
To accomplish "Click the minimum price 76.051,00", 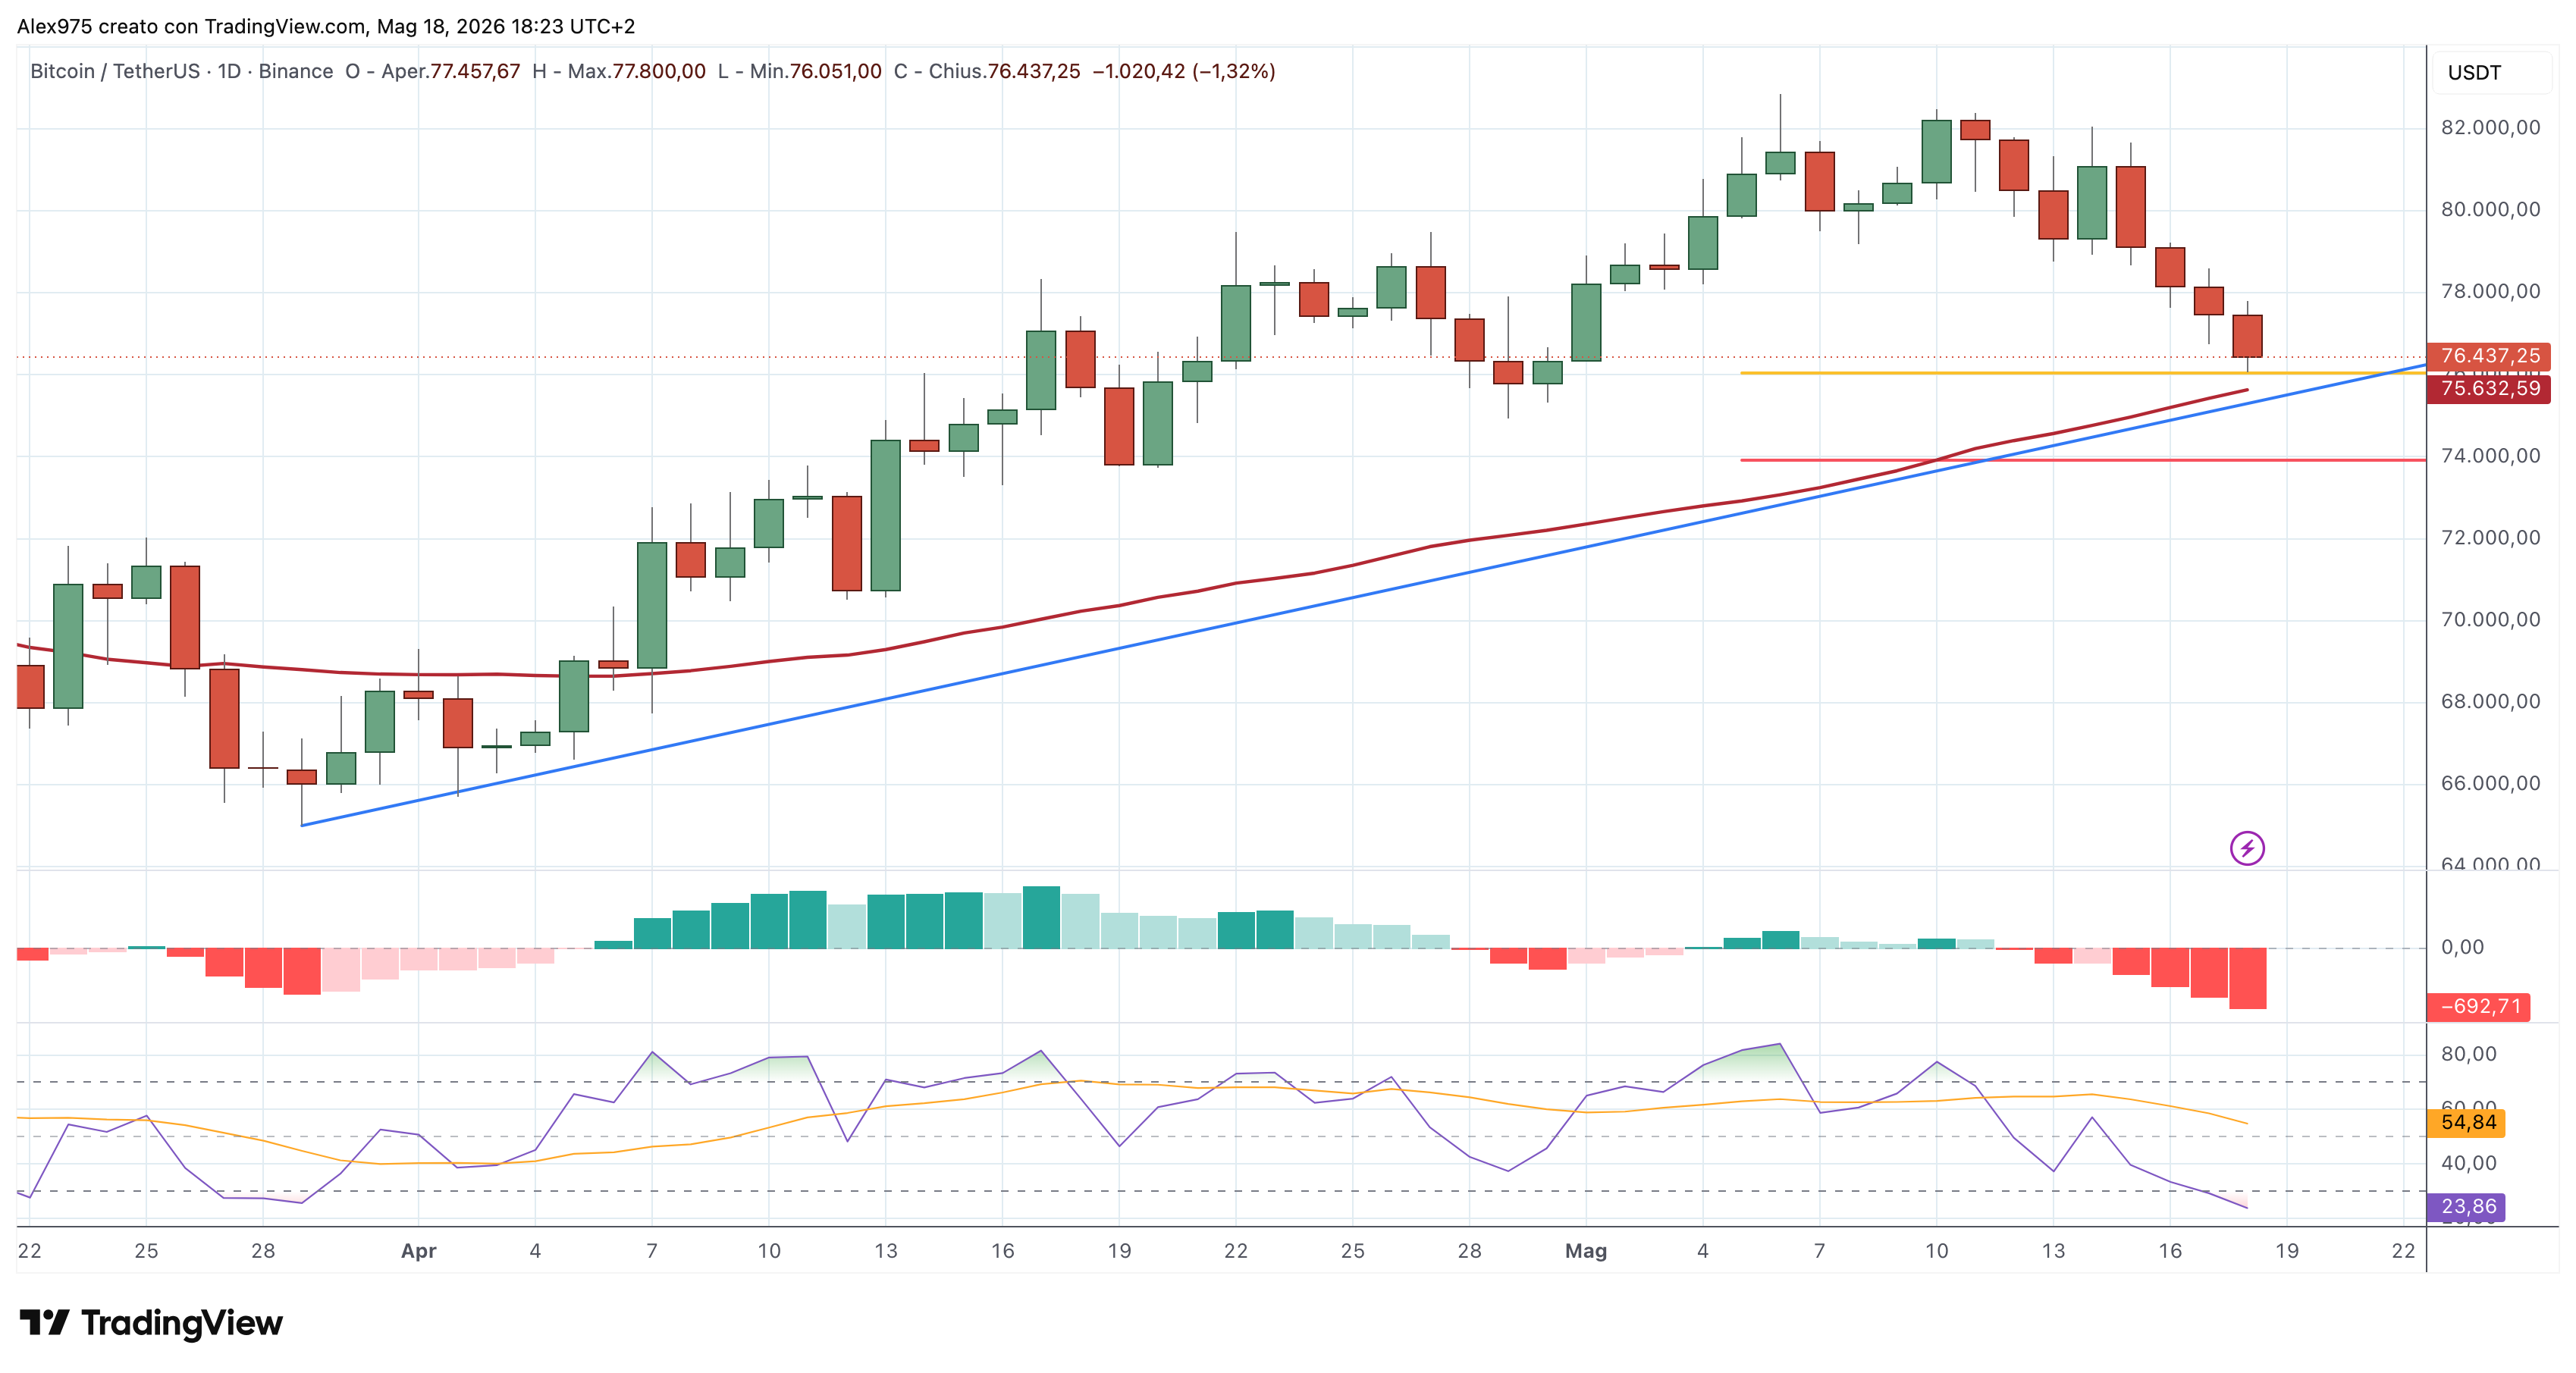I will tap(836, 71).
